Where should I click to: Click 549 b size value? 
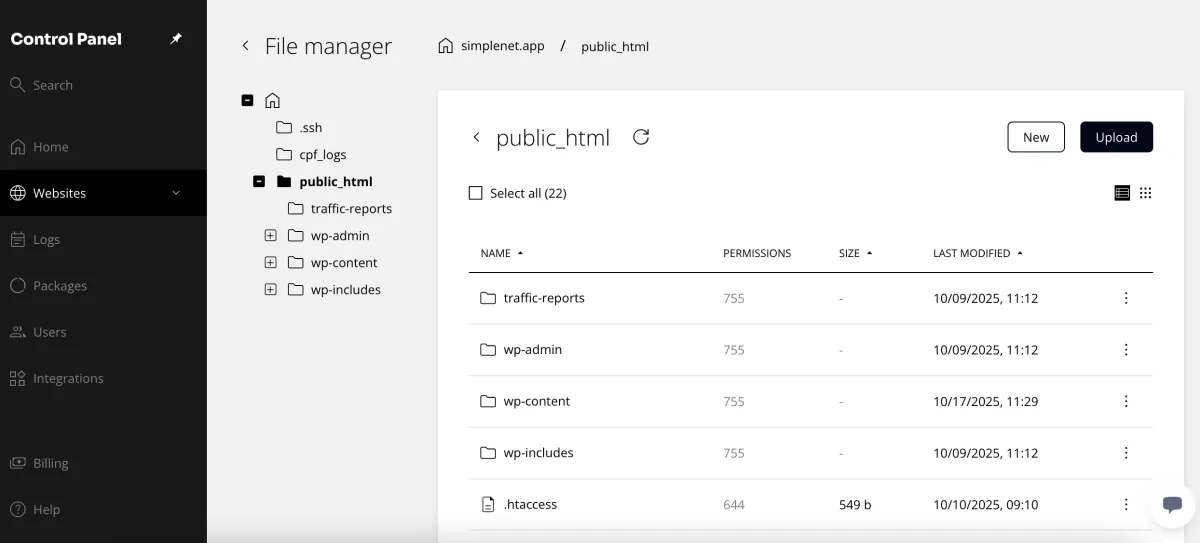pyautogui.click(x=855, y=505)
